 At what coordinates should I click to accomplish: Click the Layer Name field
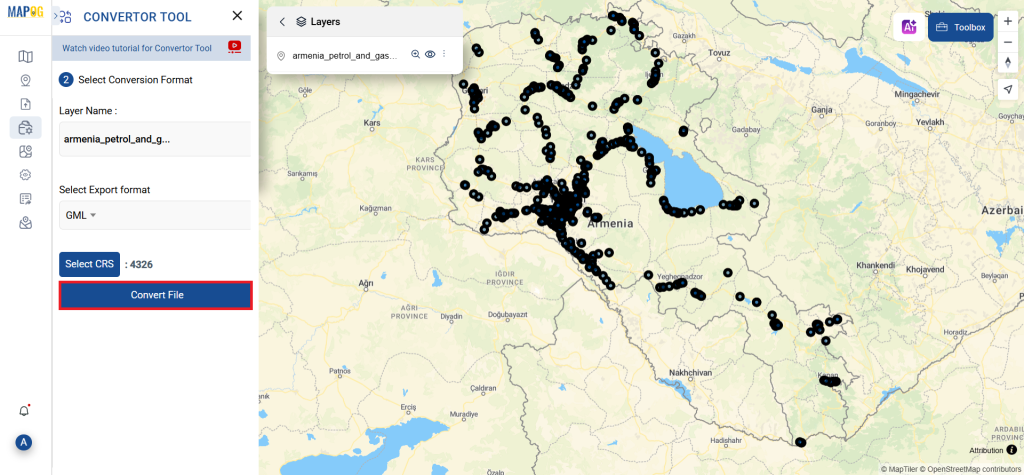click(x=154, y=139)
